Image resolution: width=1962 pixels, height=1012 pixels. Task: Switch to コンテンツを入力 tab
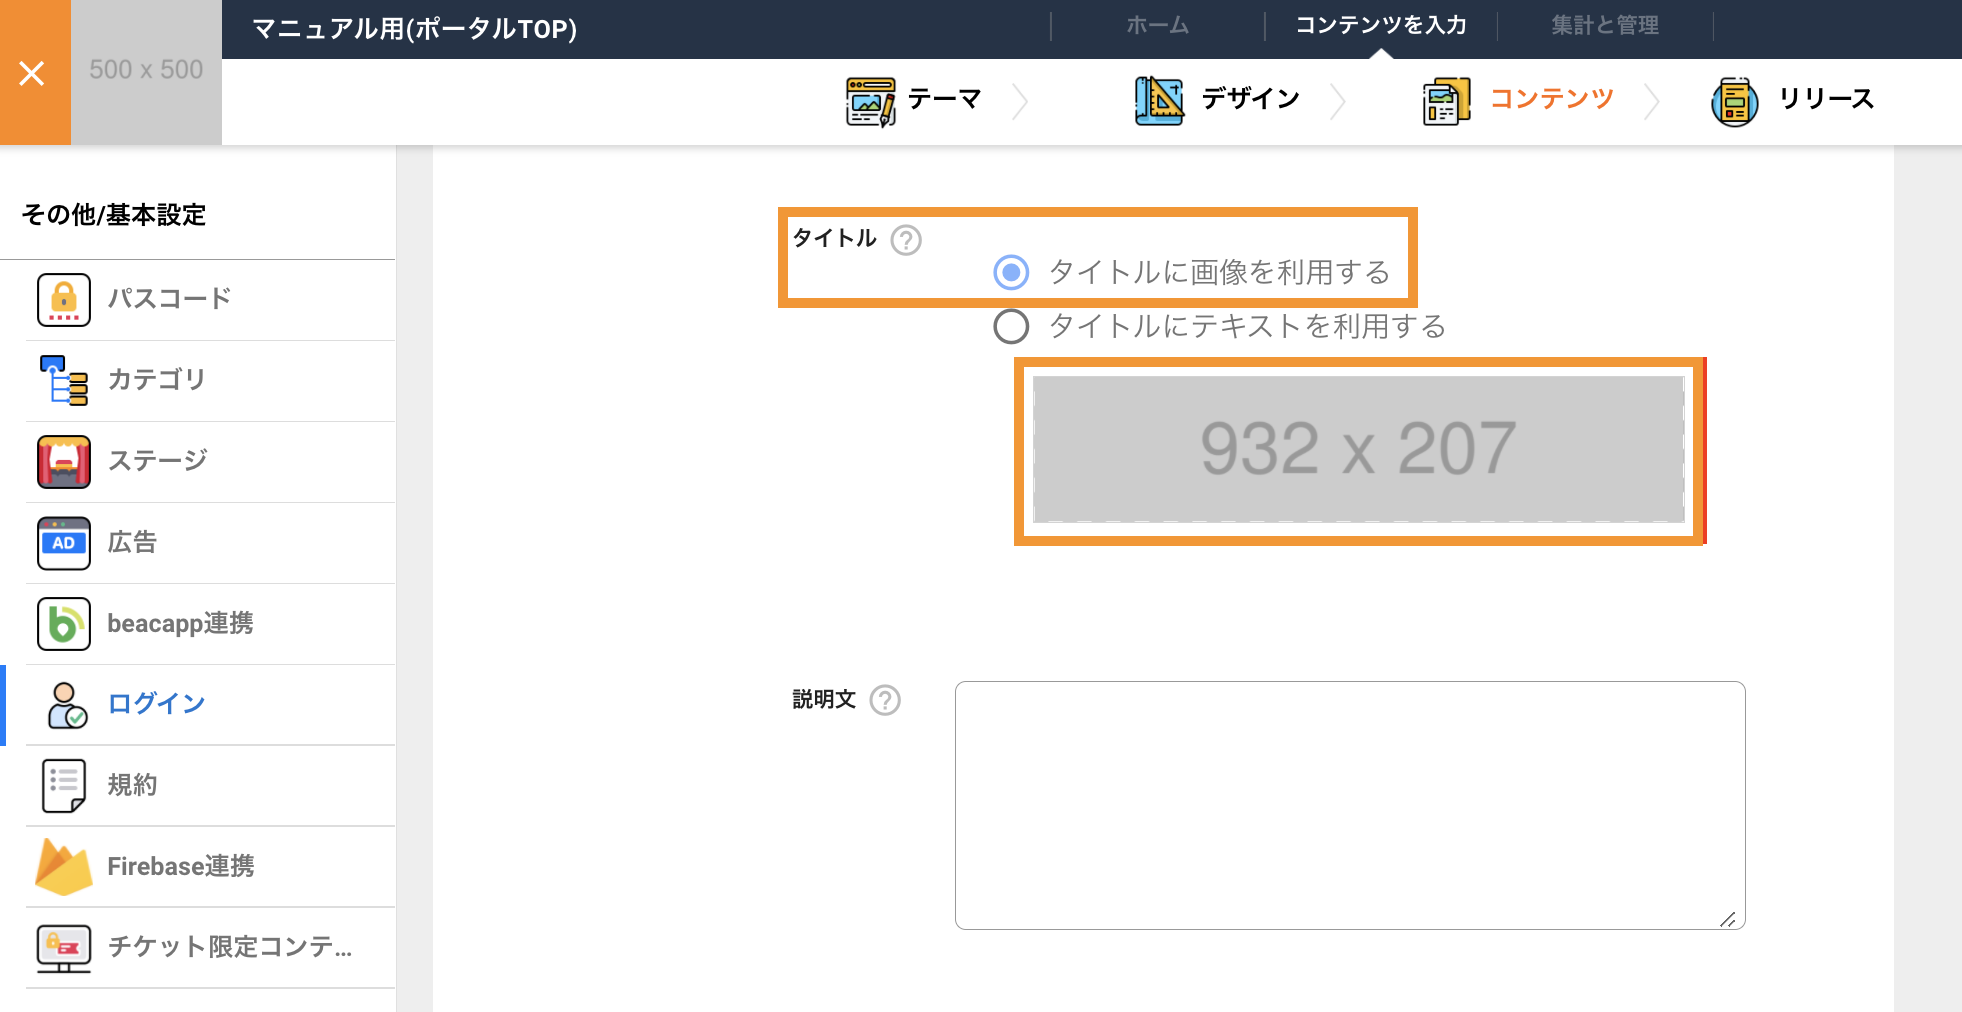pyautogui.click(x=1381, y=26)
